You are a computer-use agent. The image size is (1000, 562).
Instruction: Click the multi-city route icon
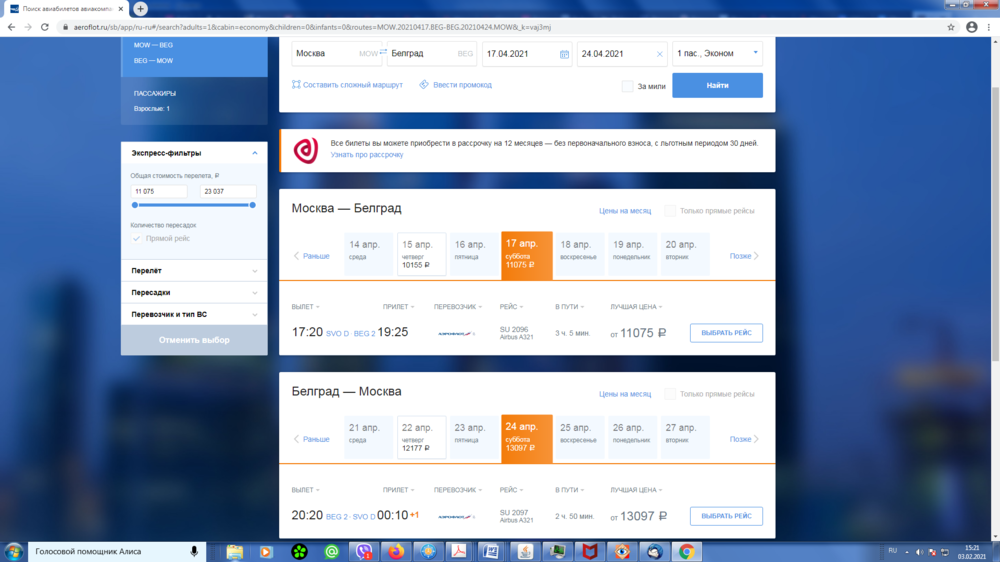point(296,85)
